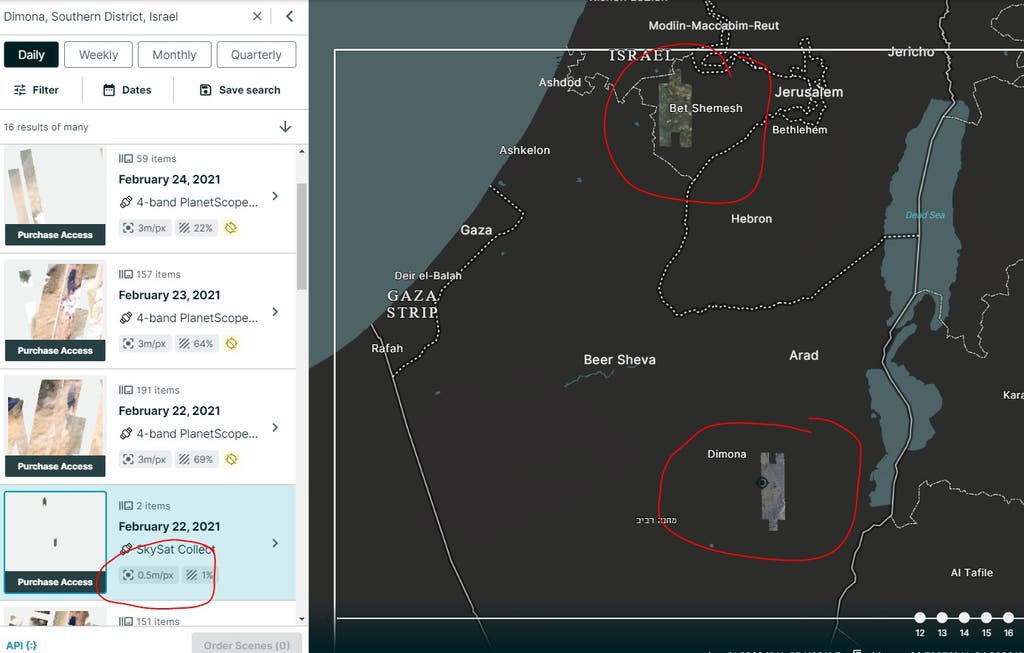
Task: Click Purchase Access on SkySat Collect result
Action: (55, 582)
